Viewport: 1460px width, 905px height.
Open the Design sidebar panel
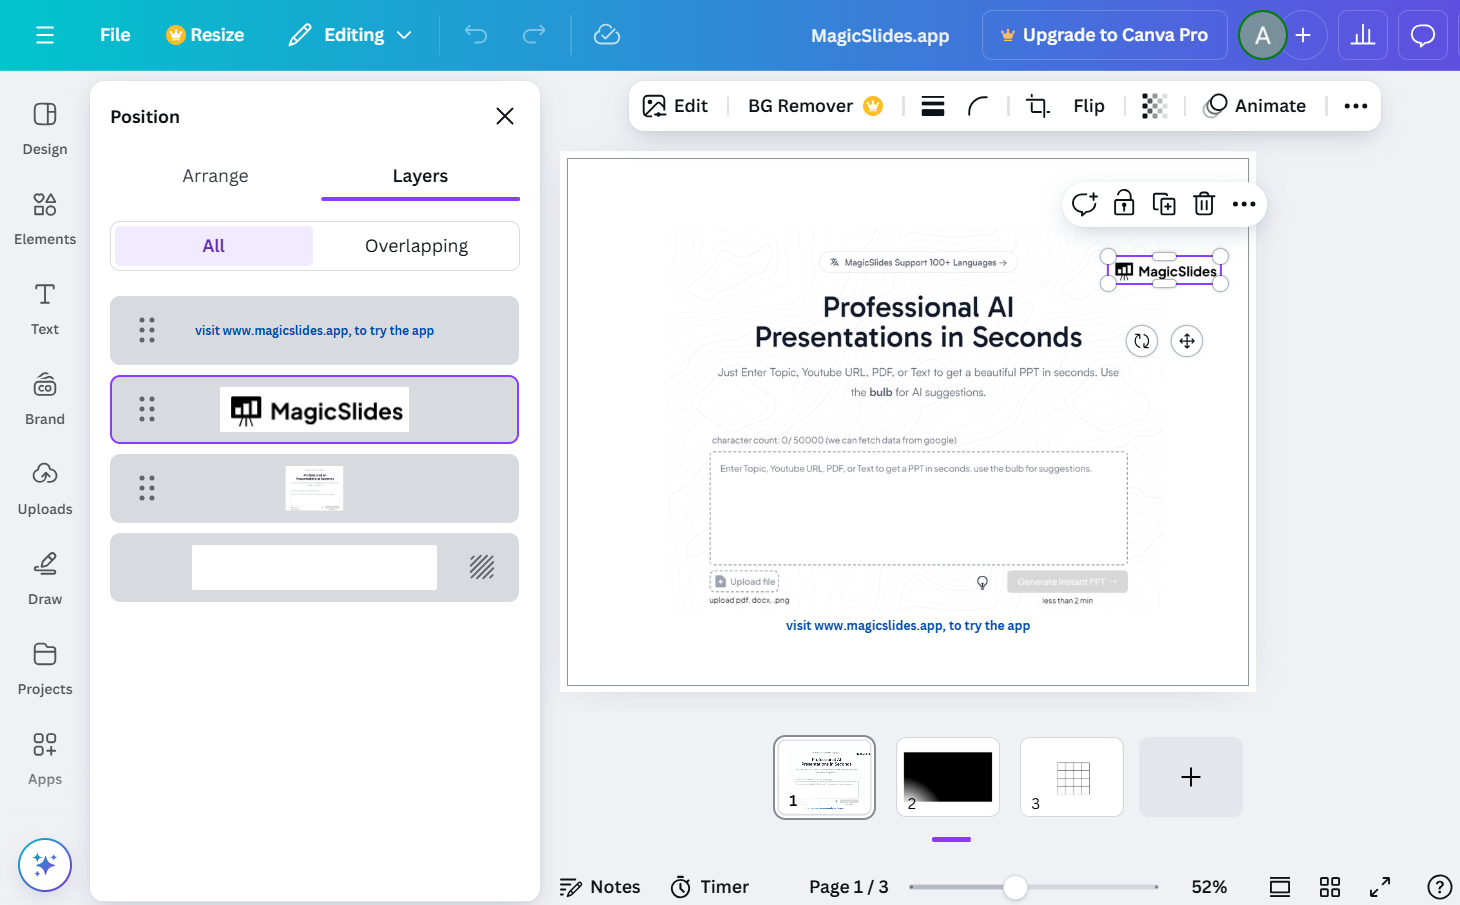tap(45, 129)
